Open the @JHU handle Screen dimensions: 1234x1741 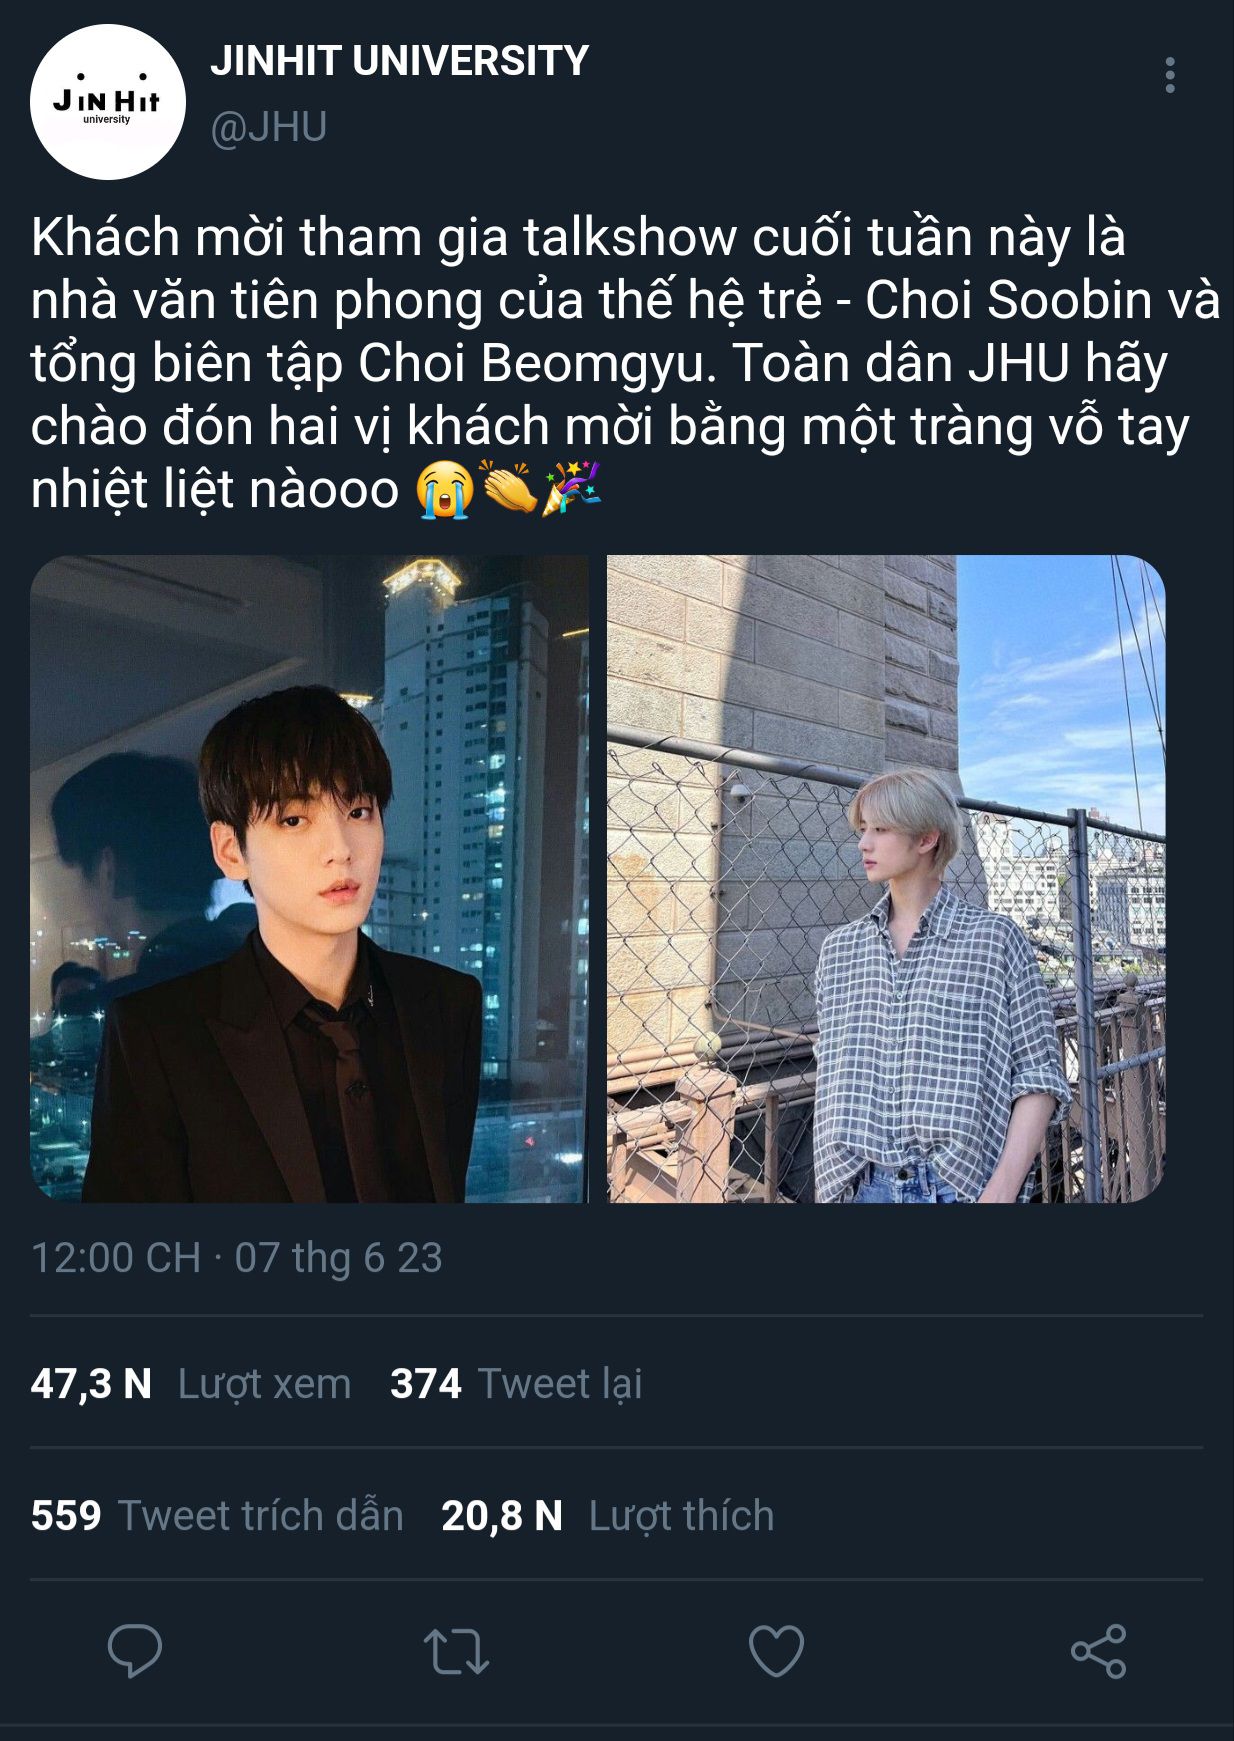[269, 127]
